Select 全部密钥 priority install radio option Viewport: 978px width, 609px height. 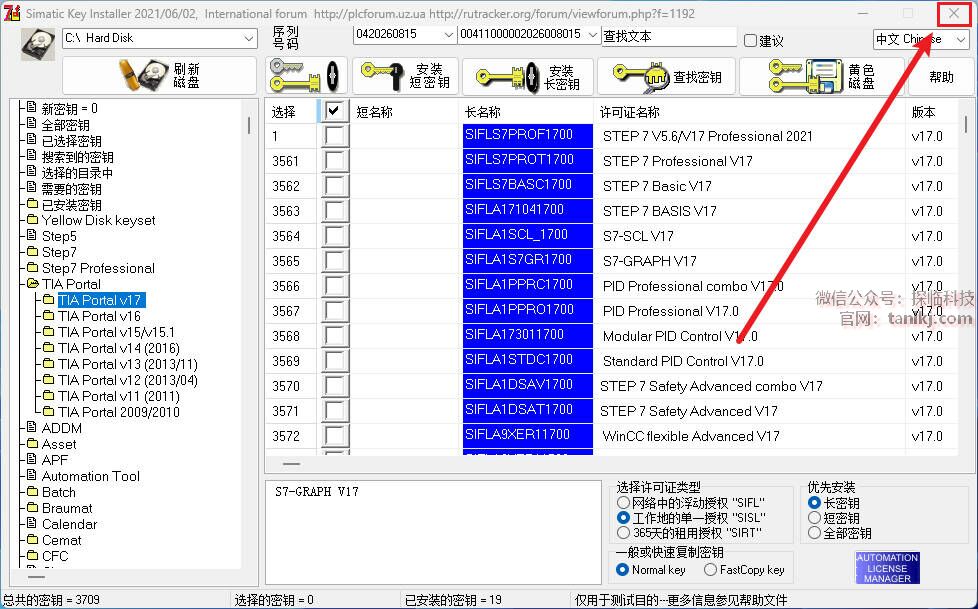pyautogui.click(x=814, y=533)
